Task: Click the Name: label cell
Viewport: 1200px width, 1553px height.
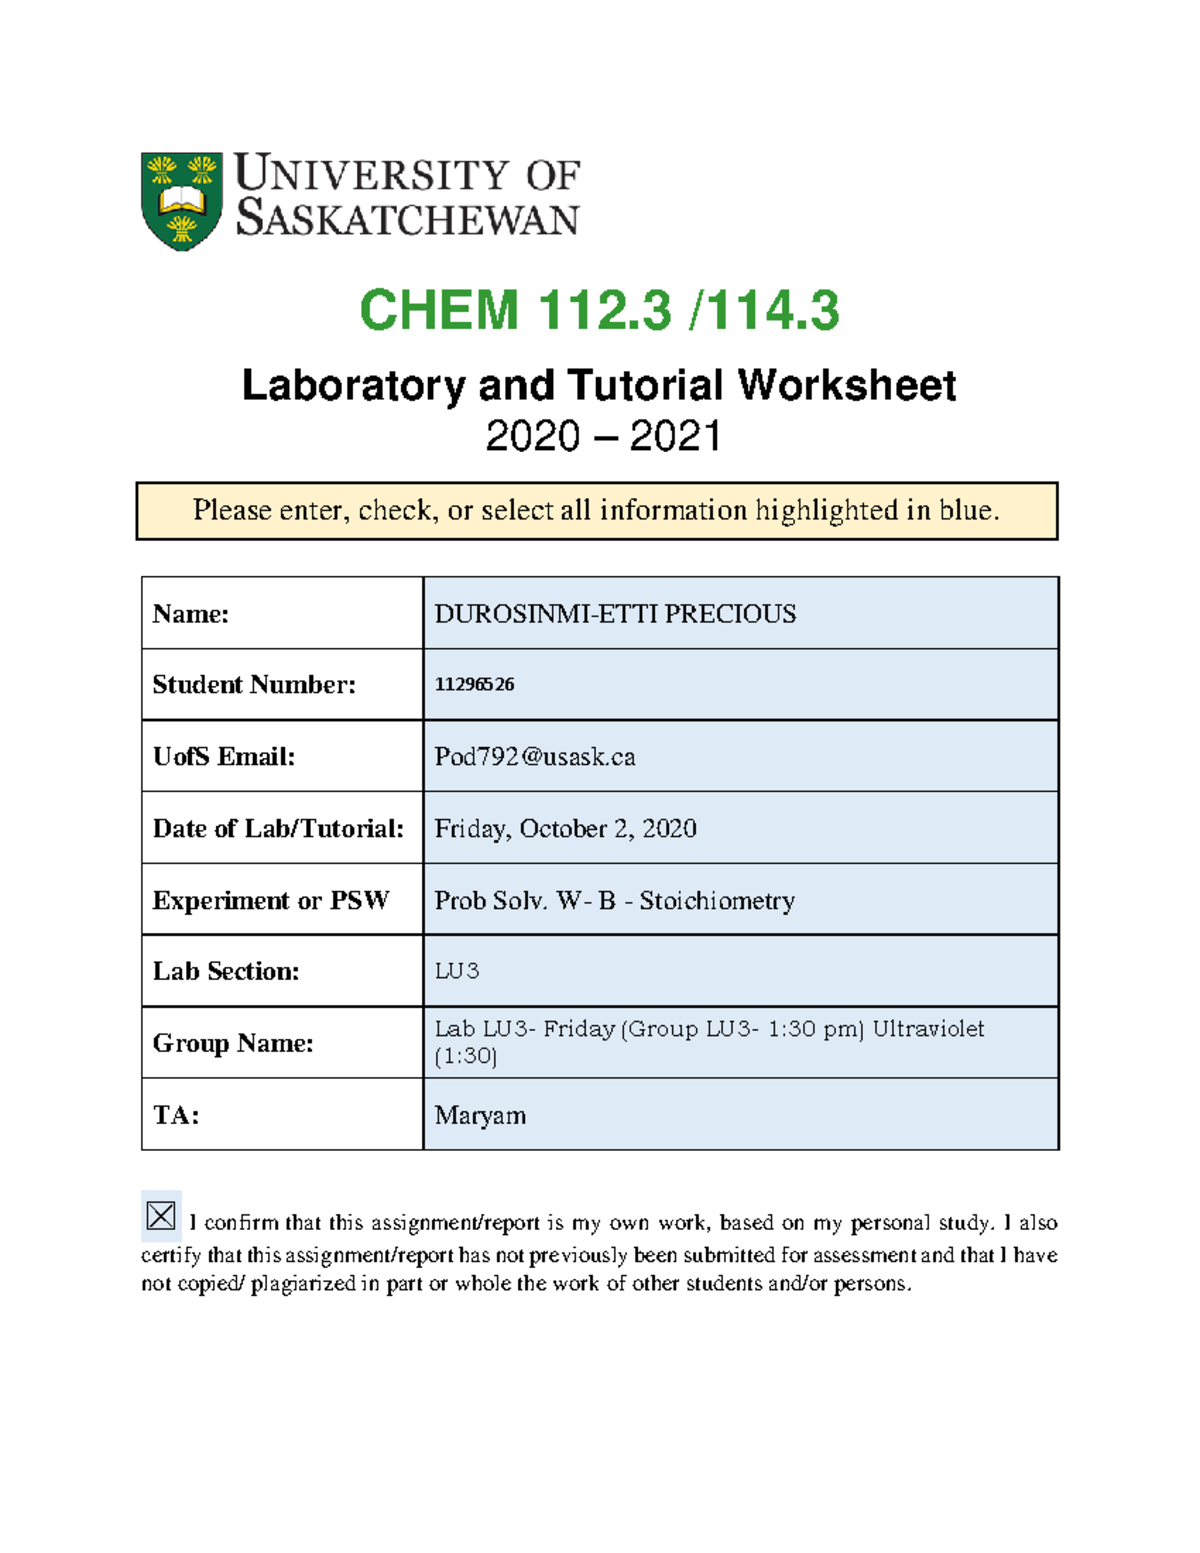Action: (282, 613)
